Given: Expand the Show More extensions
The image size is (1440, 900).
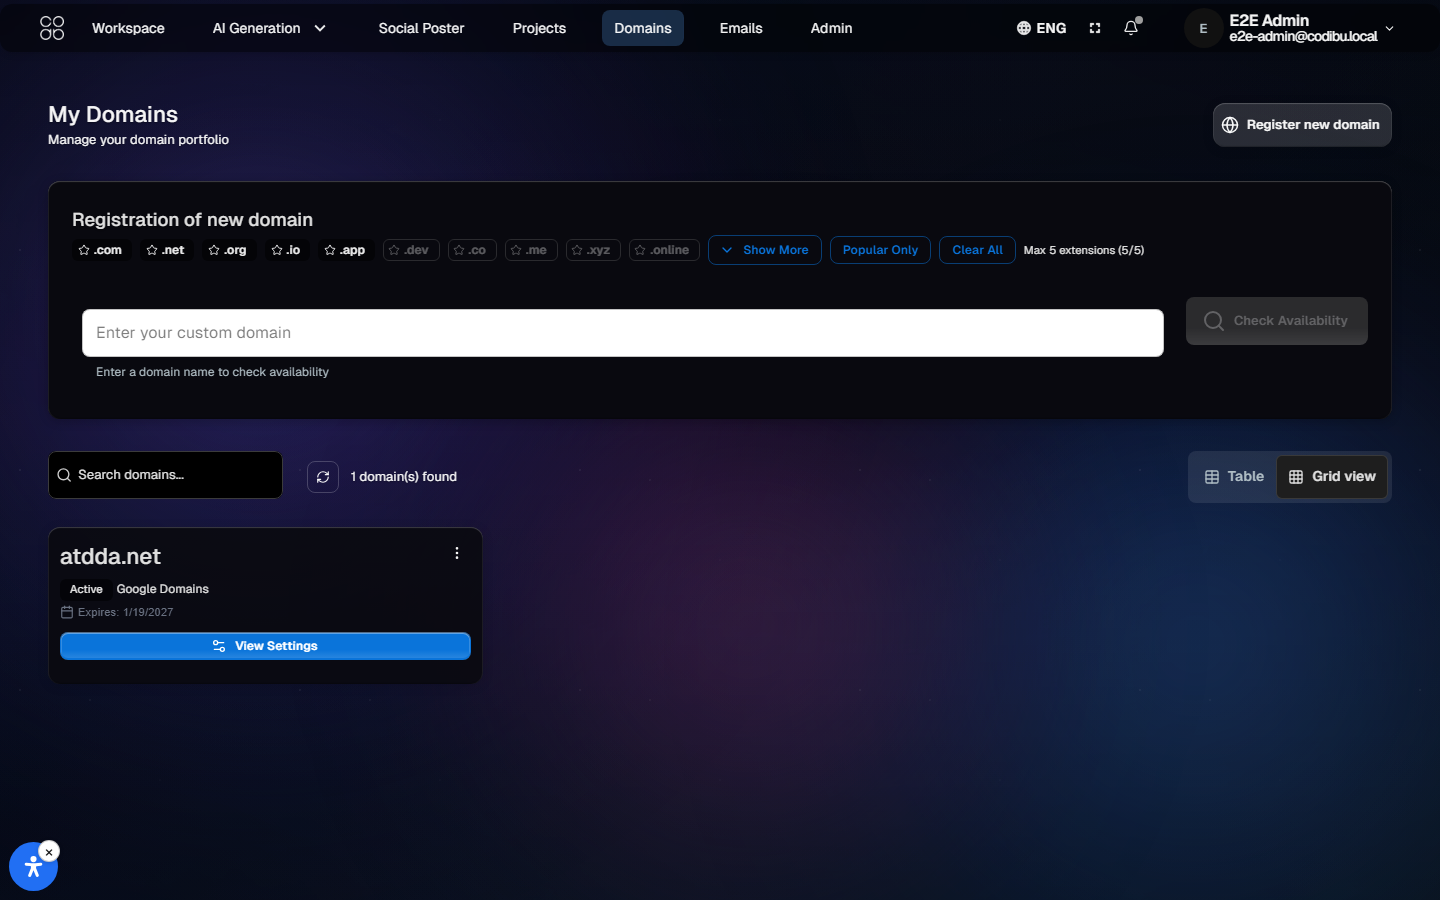Looking at the screenshot, I should pyautogui.click(x=765, y=250).
